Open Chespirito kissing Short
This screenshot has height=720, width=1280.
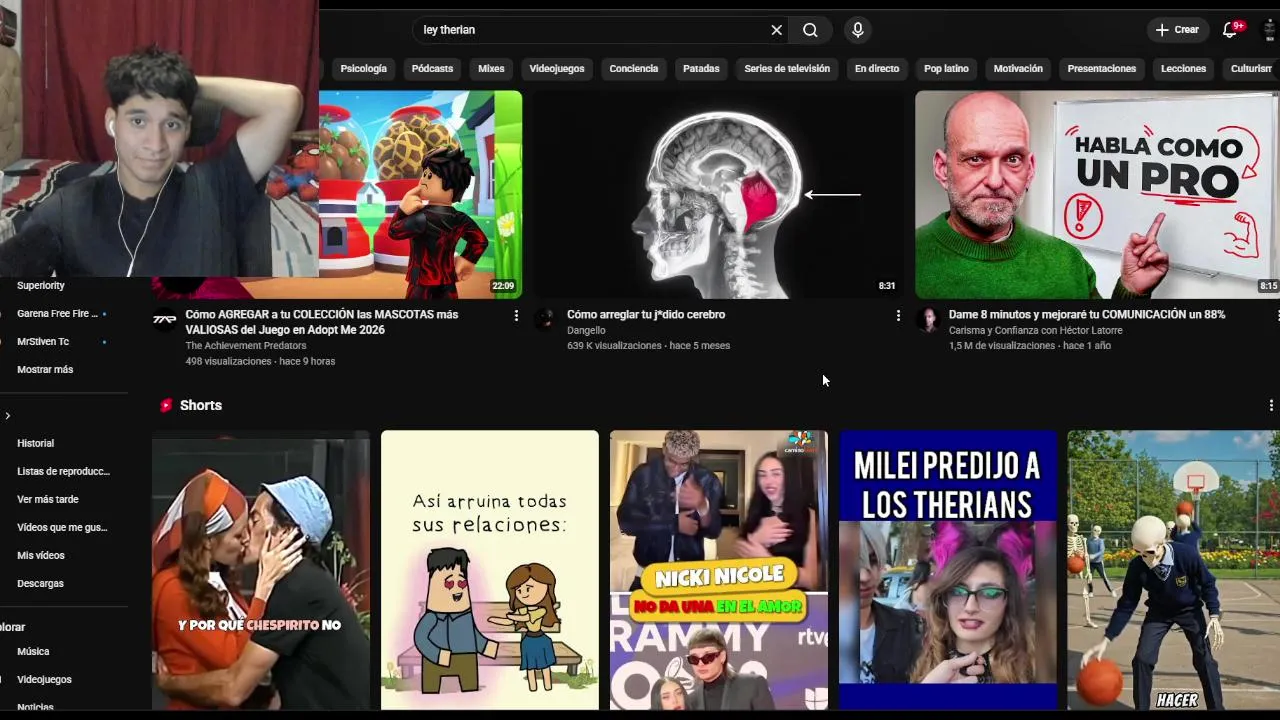(261, 570)
